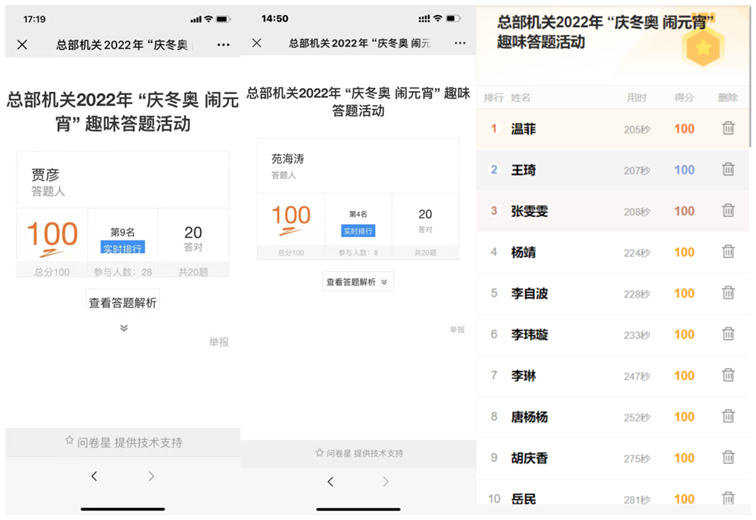Open the three-dot menu on middle phone
Image resolution: width=756 pixels, height=520 pixels.
pyautogui.click(x=456, y=43)
